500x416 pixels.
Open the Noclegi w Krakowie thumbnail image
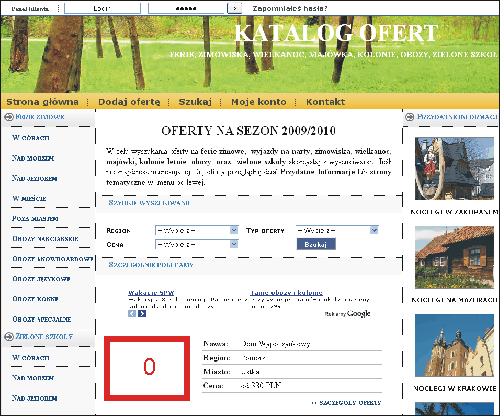click(x=454, y=345)
